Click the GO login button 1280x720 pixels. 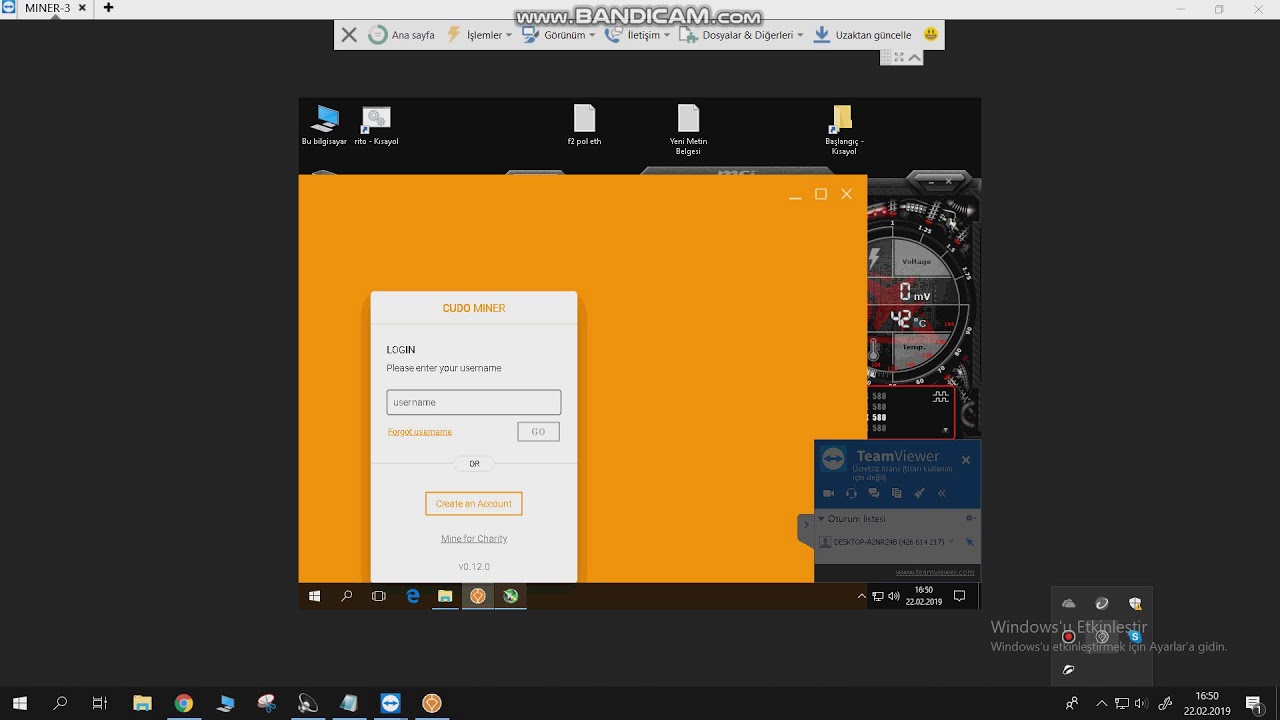[x=538, y=432]
